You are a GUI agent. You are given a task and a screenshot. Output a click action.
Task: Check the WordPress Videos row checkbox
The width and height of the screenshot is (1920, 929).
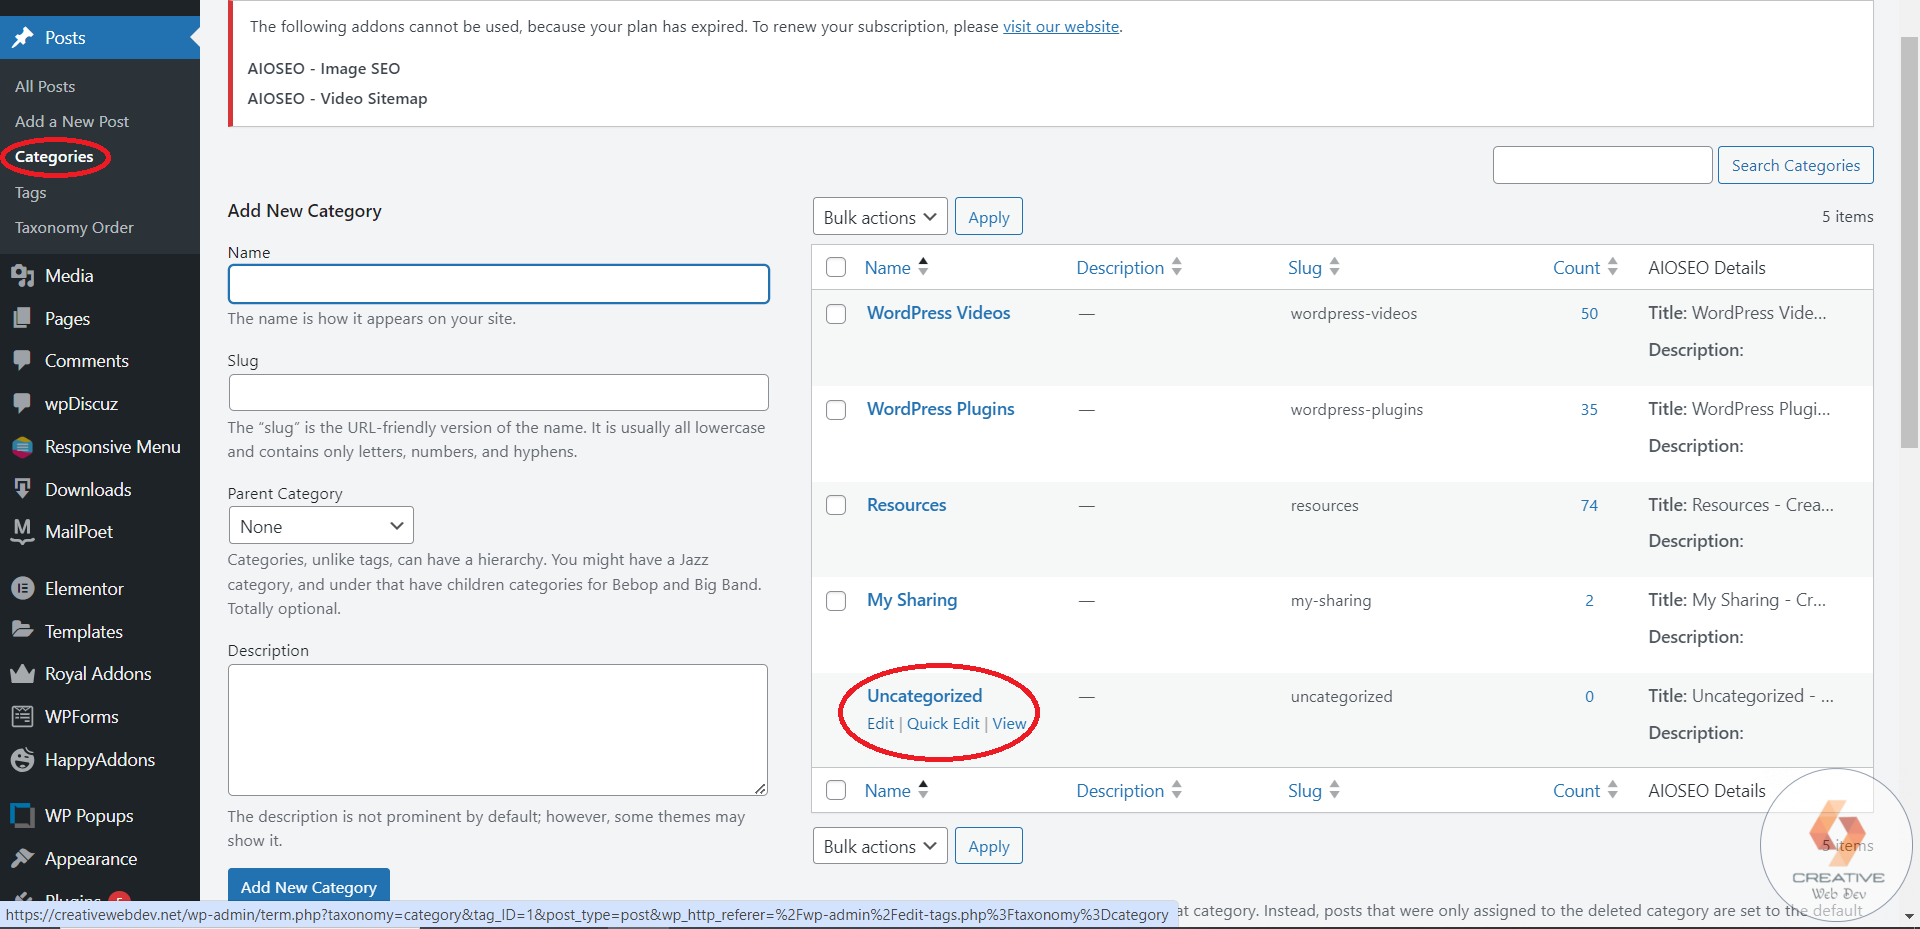click(836, 314)
